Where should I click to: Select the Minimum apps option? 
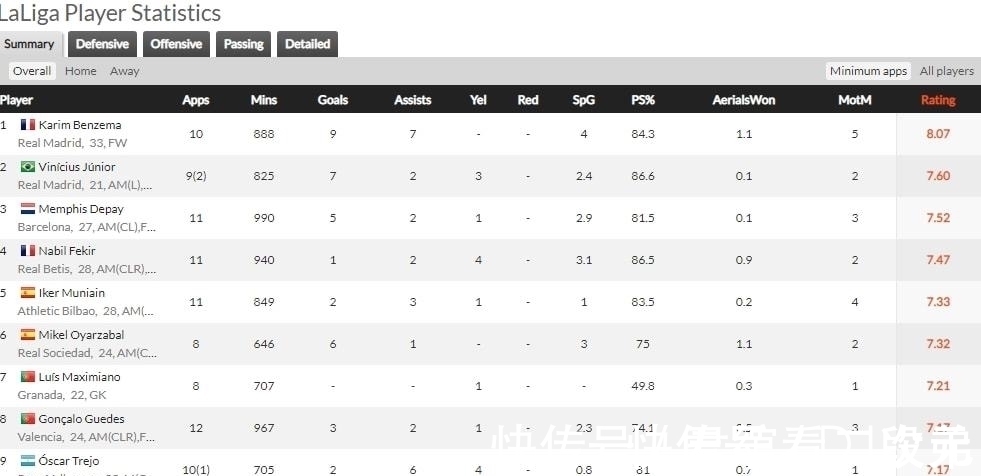tap(868, 71)
